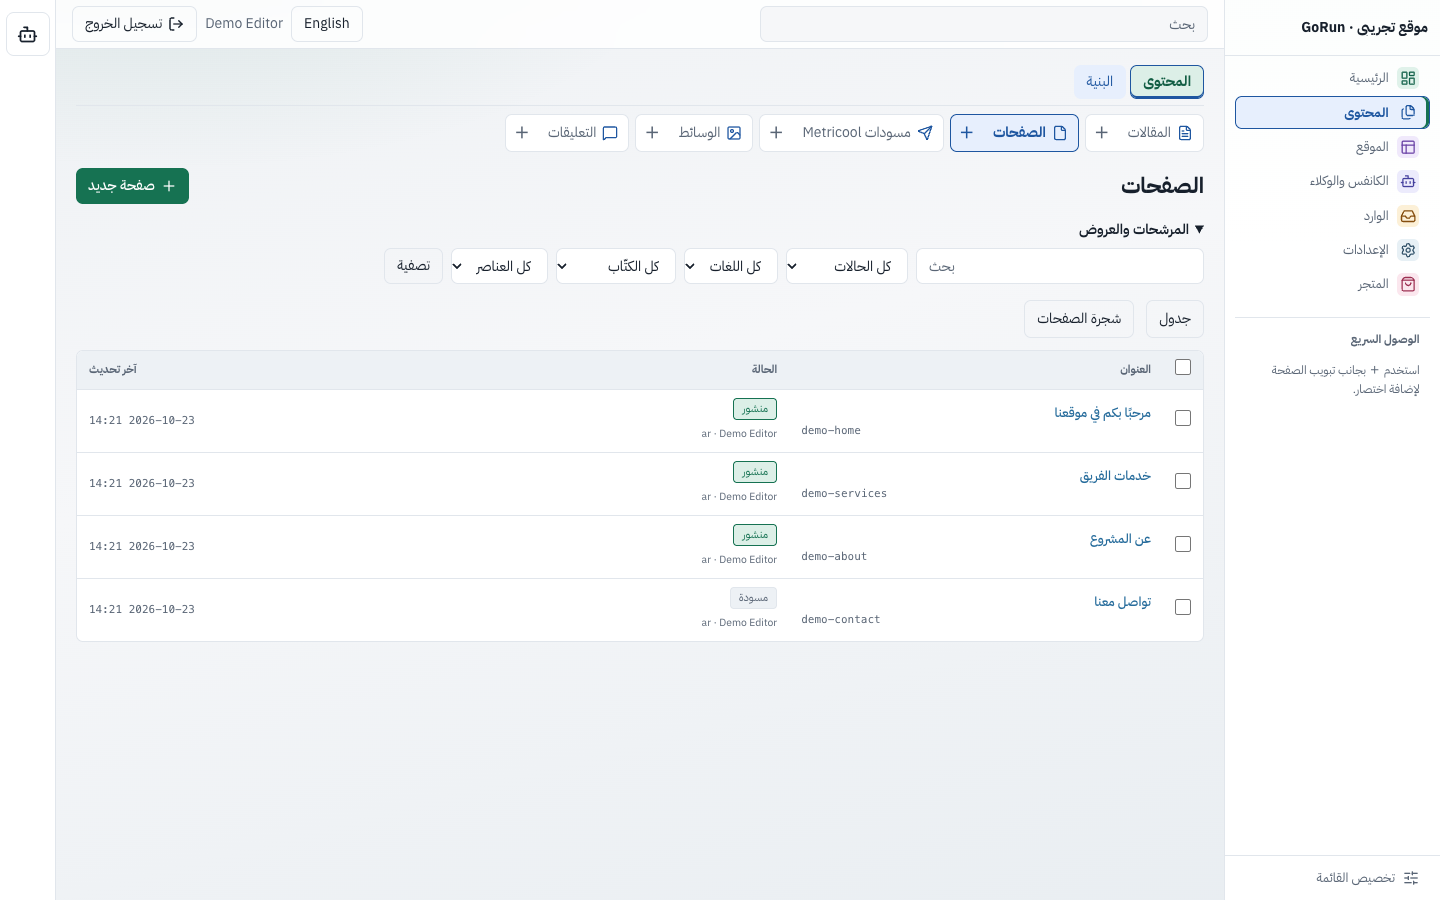Toggle the select-all checkbox in table header
The width and height of the screenshot is (1440, 900).
1183,367
